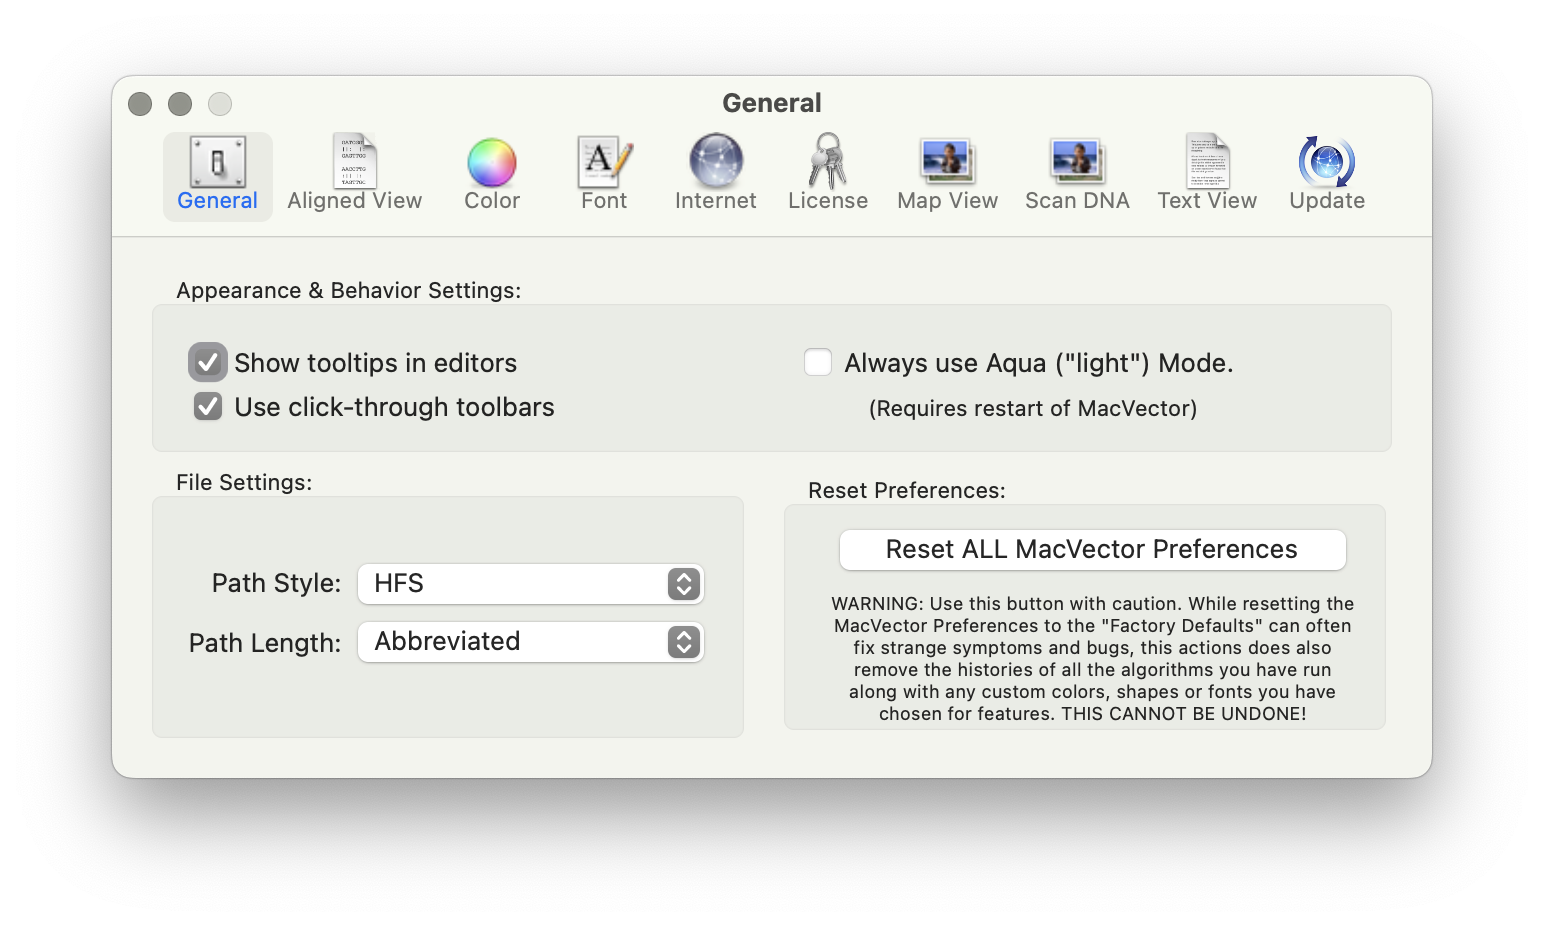Screen dimensions: 1544x926
Task: Click the Appearance & Behavior Settings panel
Action: coord(771,377)
